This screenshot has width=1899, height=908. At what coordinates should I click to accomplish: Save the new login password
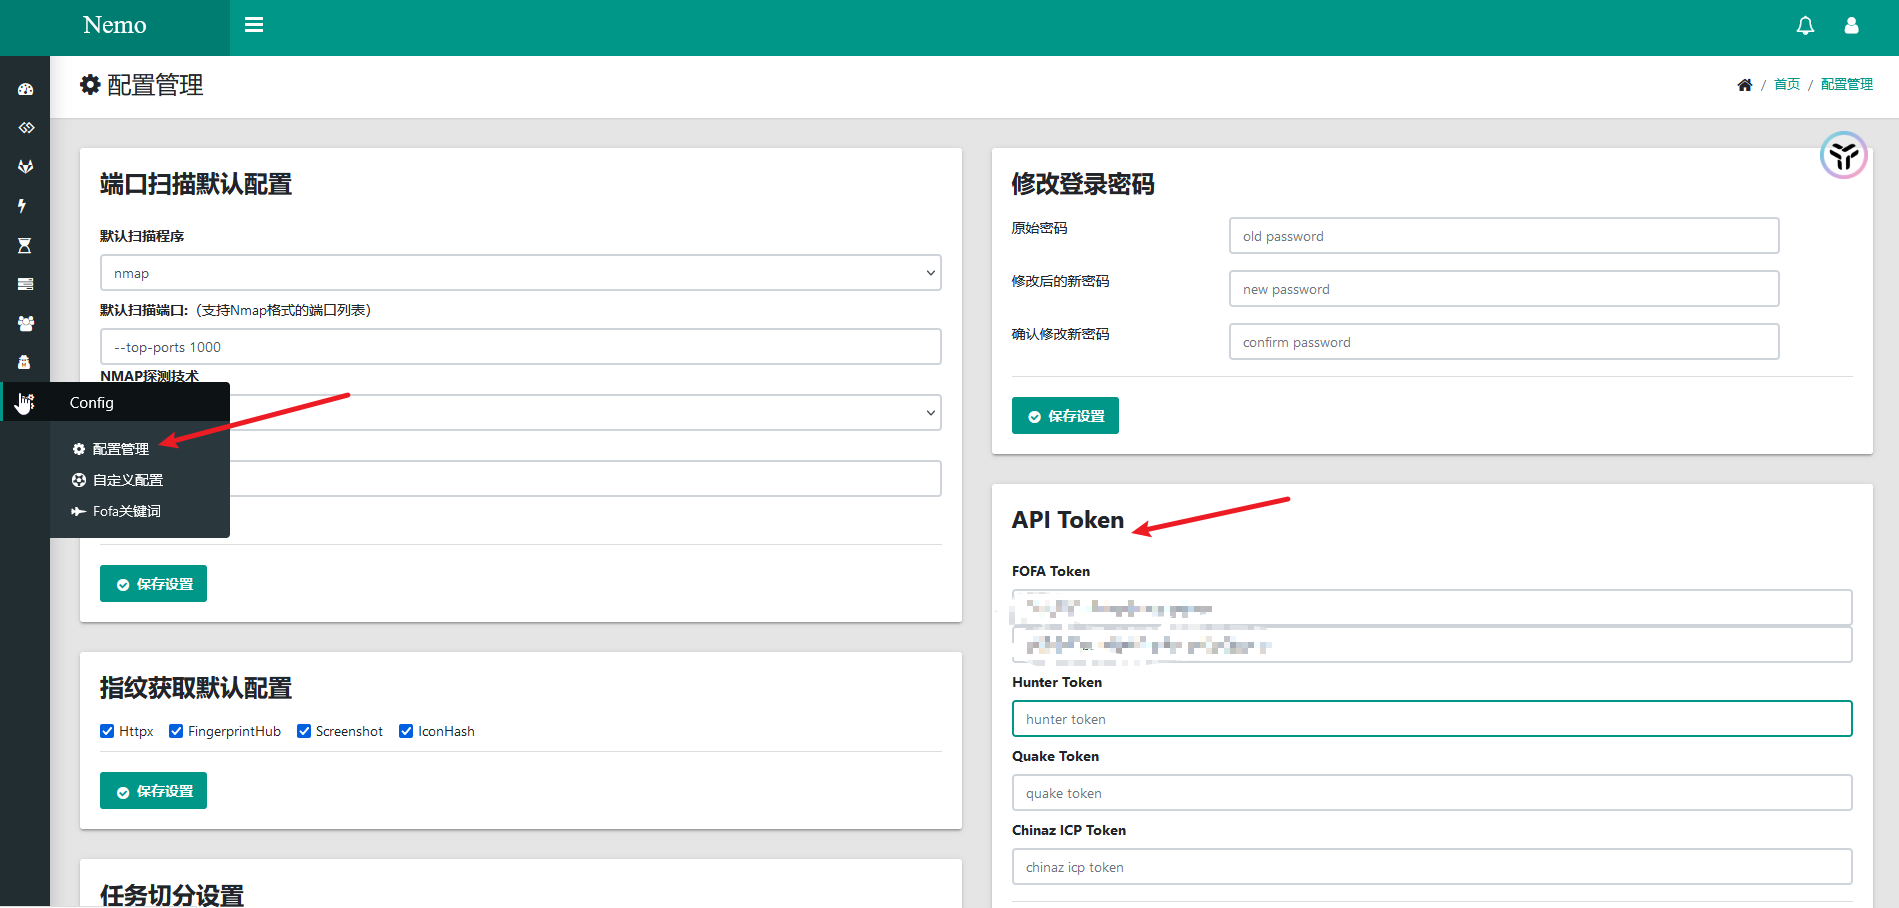pos(1065,416)
